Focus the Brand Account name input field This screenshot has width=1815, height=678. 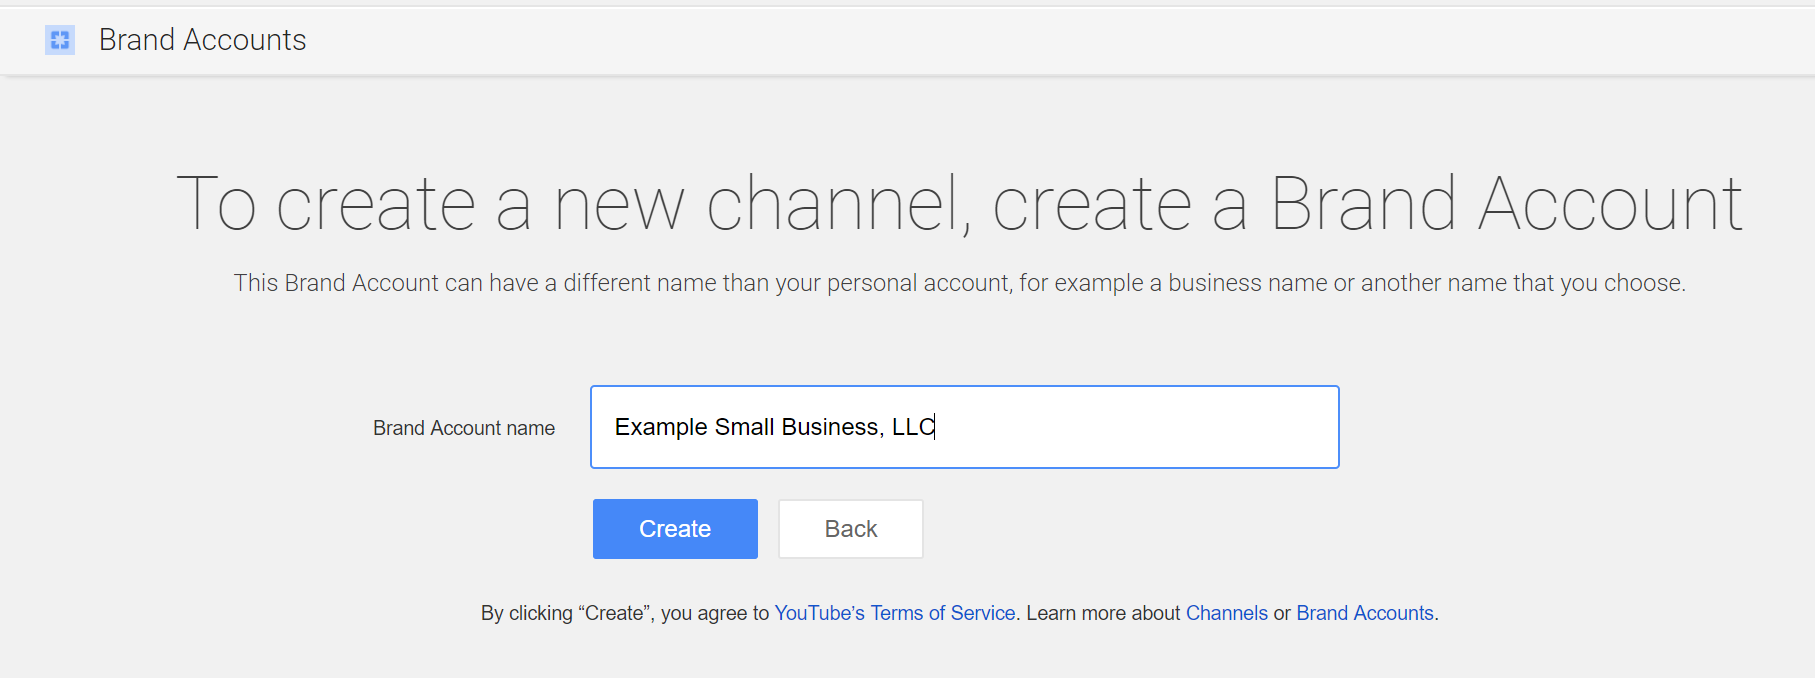pyautogui.click(x=965, y=427)
